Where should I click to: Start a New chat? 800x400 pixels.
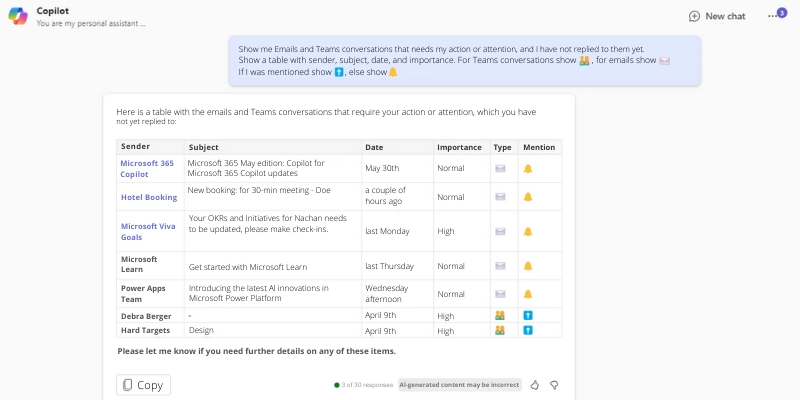717,16
